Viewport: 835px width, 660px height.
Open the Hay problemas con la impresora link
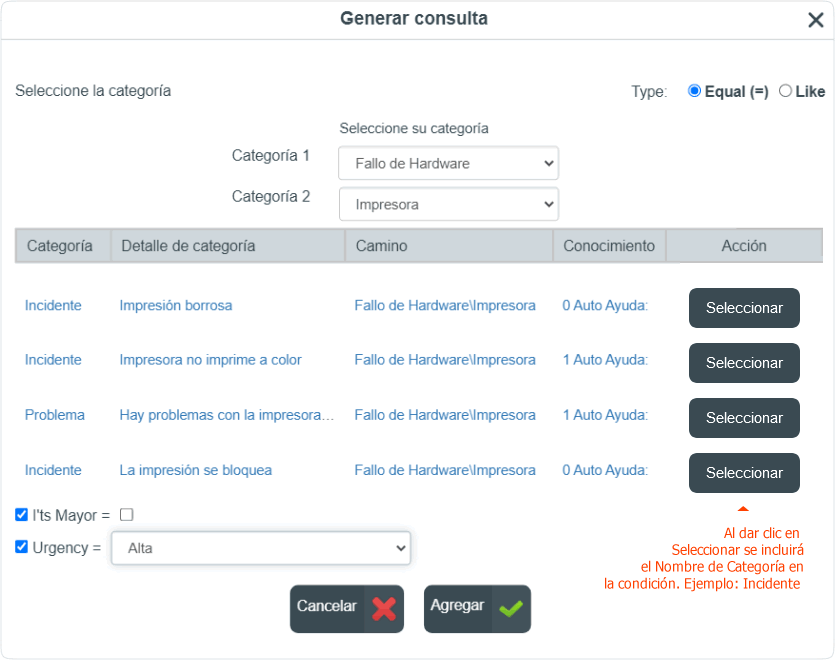point(227,415)
